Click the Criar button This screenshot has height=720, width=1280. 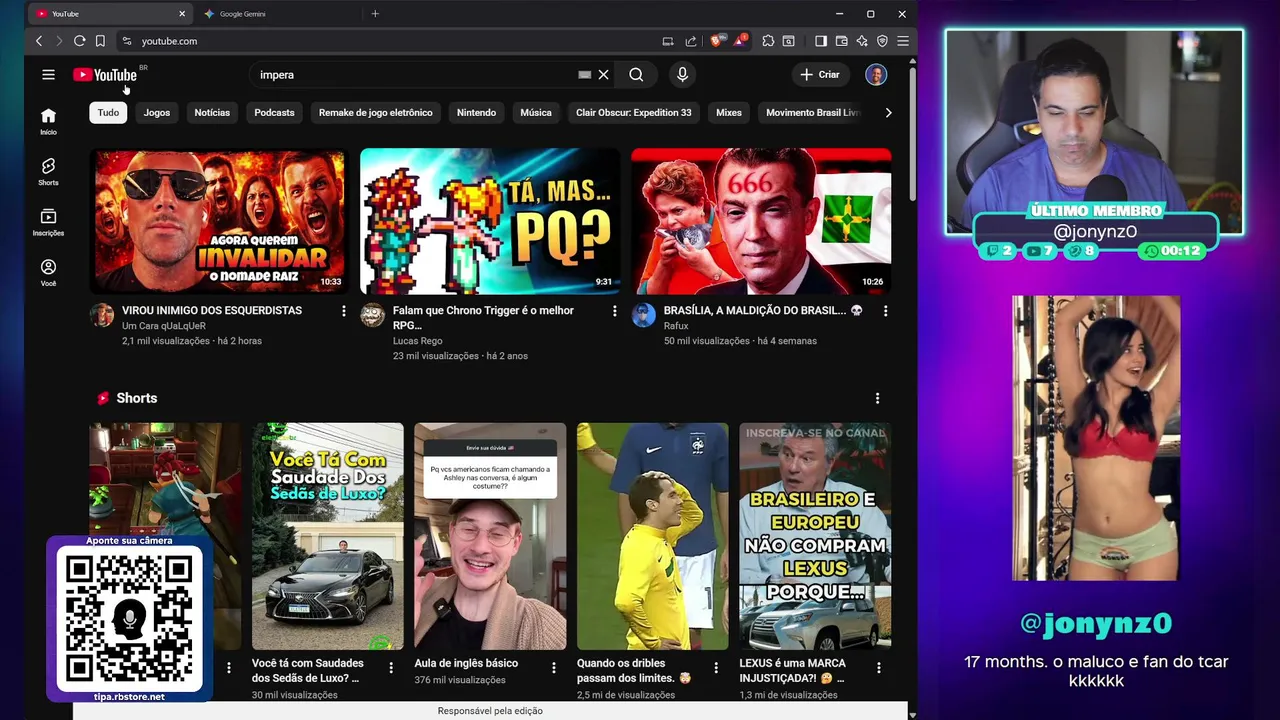820,75
